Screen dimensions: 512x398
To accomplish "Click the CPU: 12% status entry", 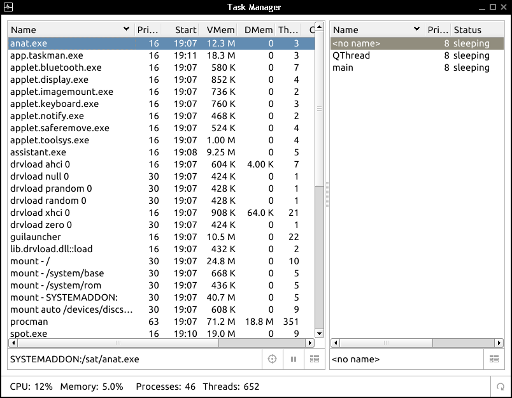I will [x=31, y=387].
